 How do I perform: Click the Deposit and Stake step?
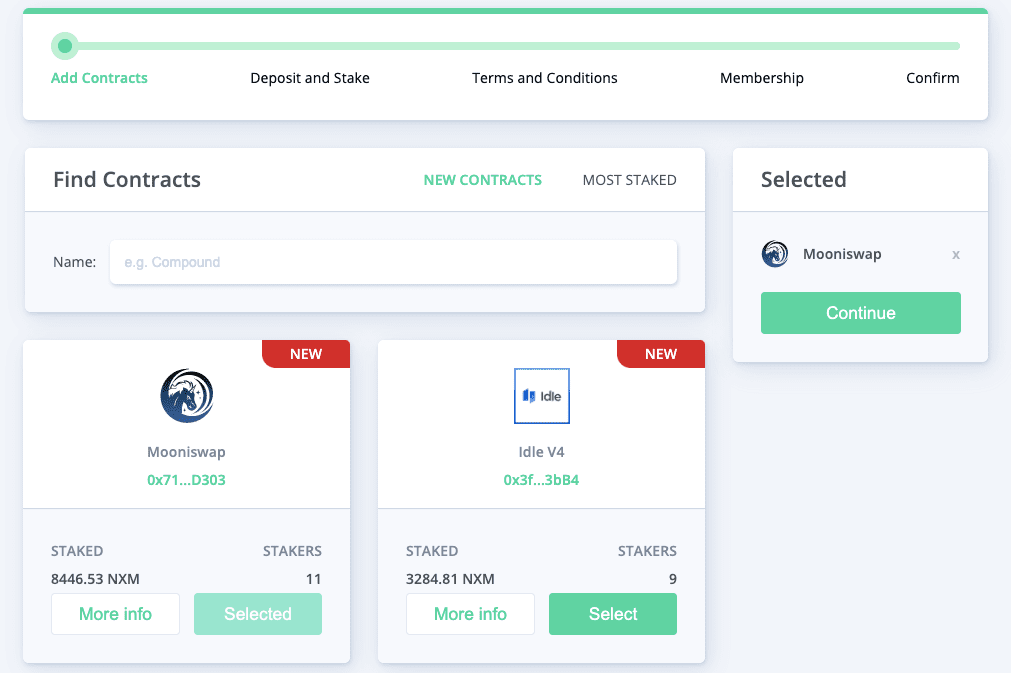click(309, 78)
